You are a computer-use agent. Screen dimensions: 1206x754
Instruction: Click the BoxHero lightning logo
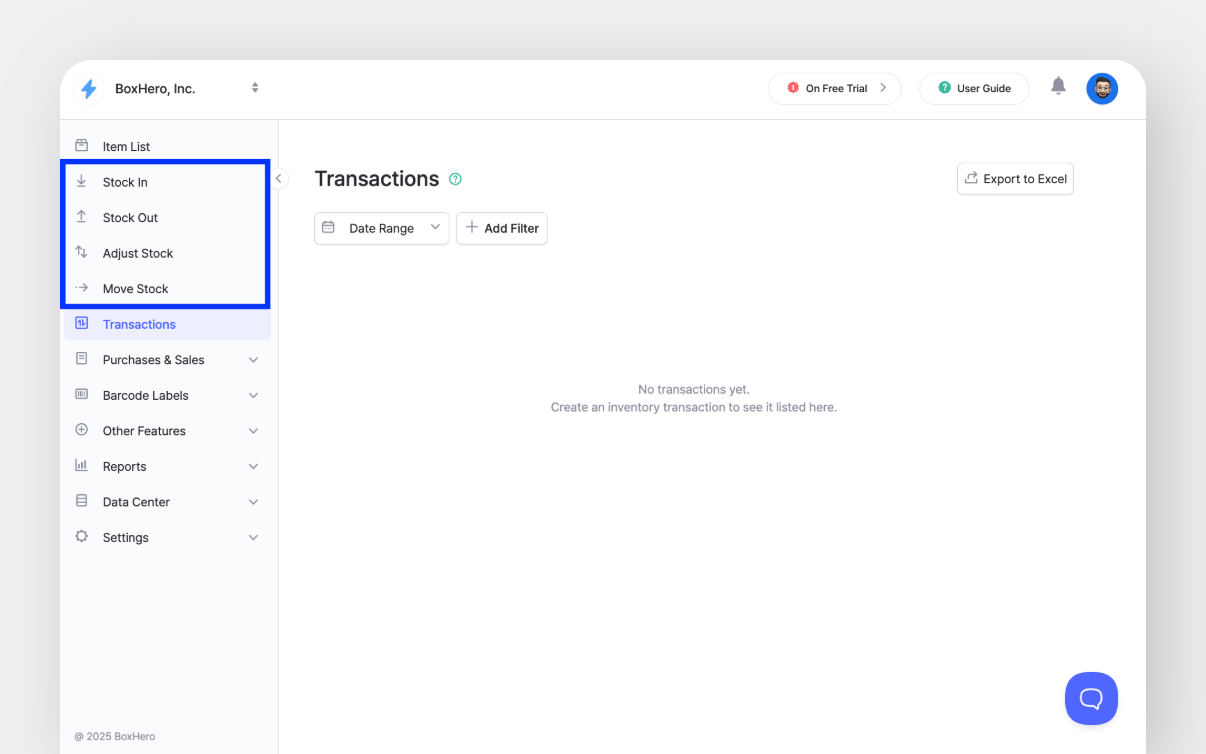89,89
